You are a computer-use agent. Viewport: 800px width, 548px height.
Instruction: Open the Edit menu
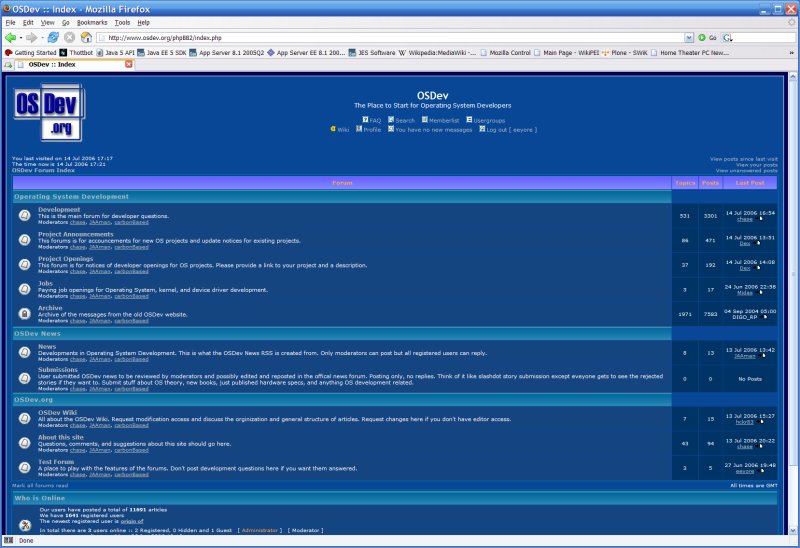tap(28, 22)
